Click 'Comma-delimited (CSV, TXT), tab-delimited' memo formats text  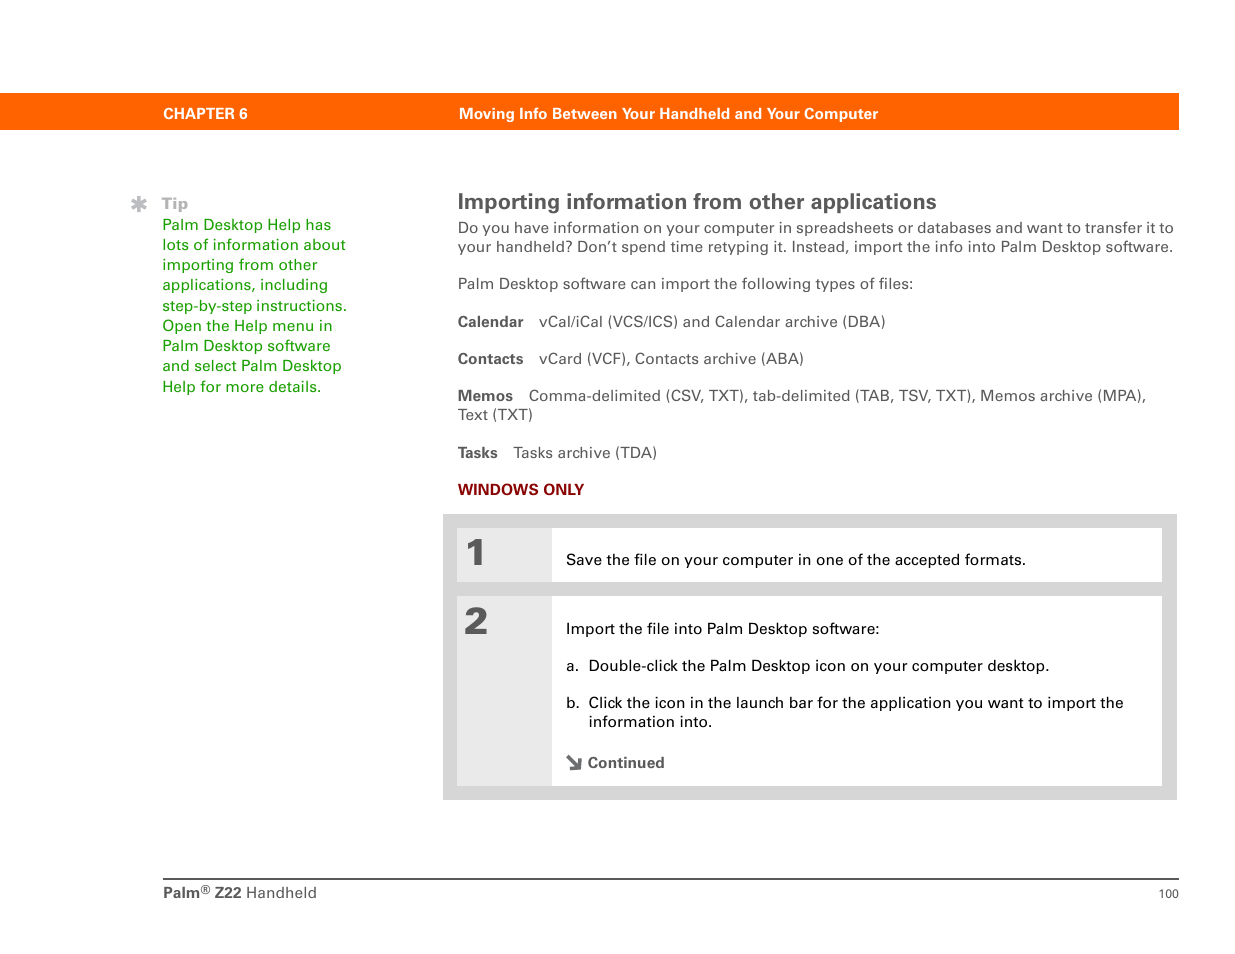(x=802, y=405)
